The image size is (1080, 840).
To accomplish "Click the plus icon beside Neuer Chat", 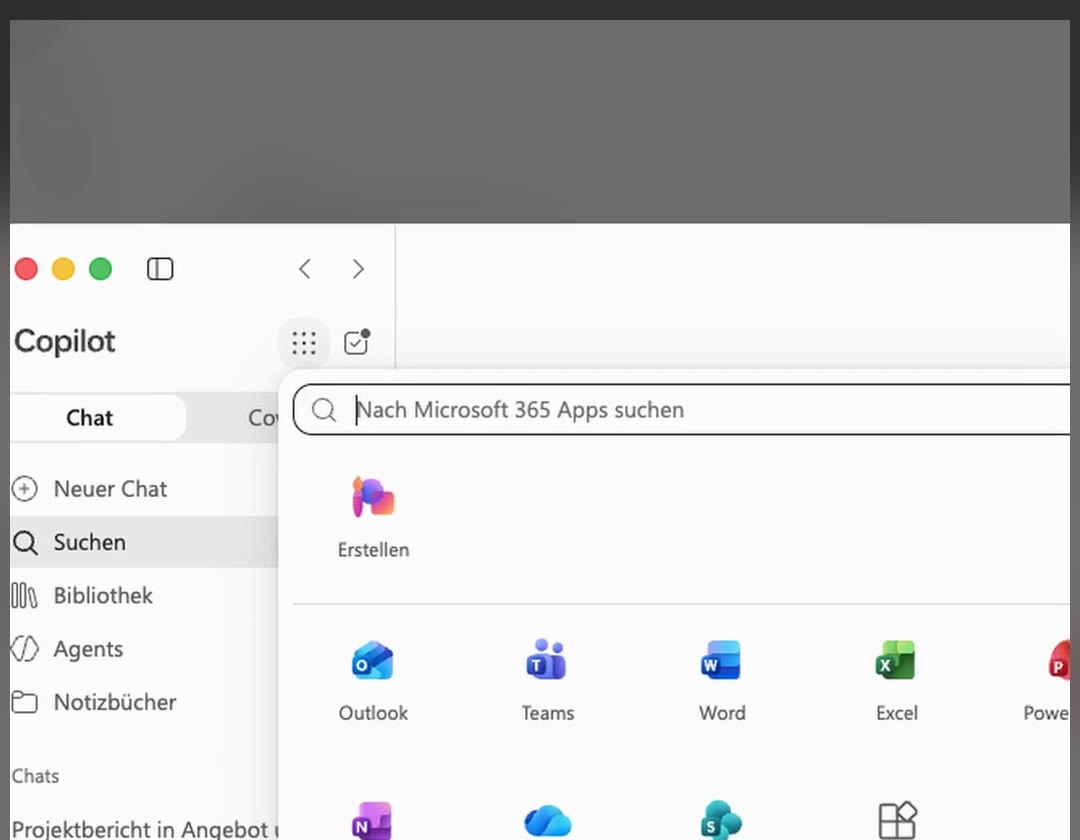I will (25, 489).
